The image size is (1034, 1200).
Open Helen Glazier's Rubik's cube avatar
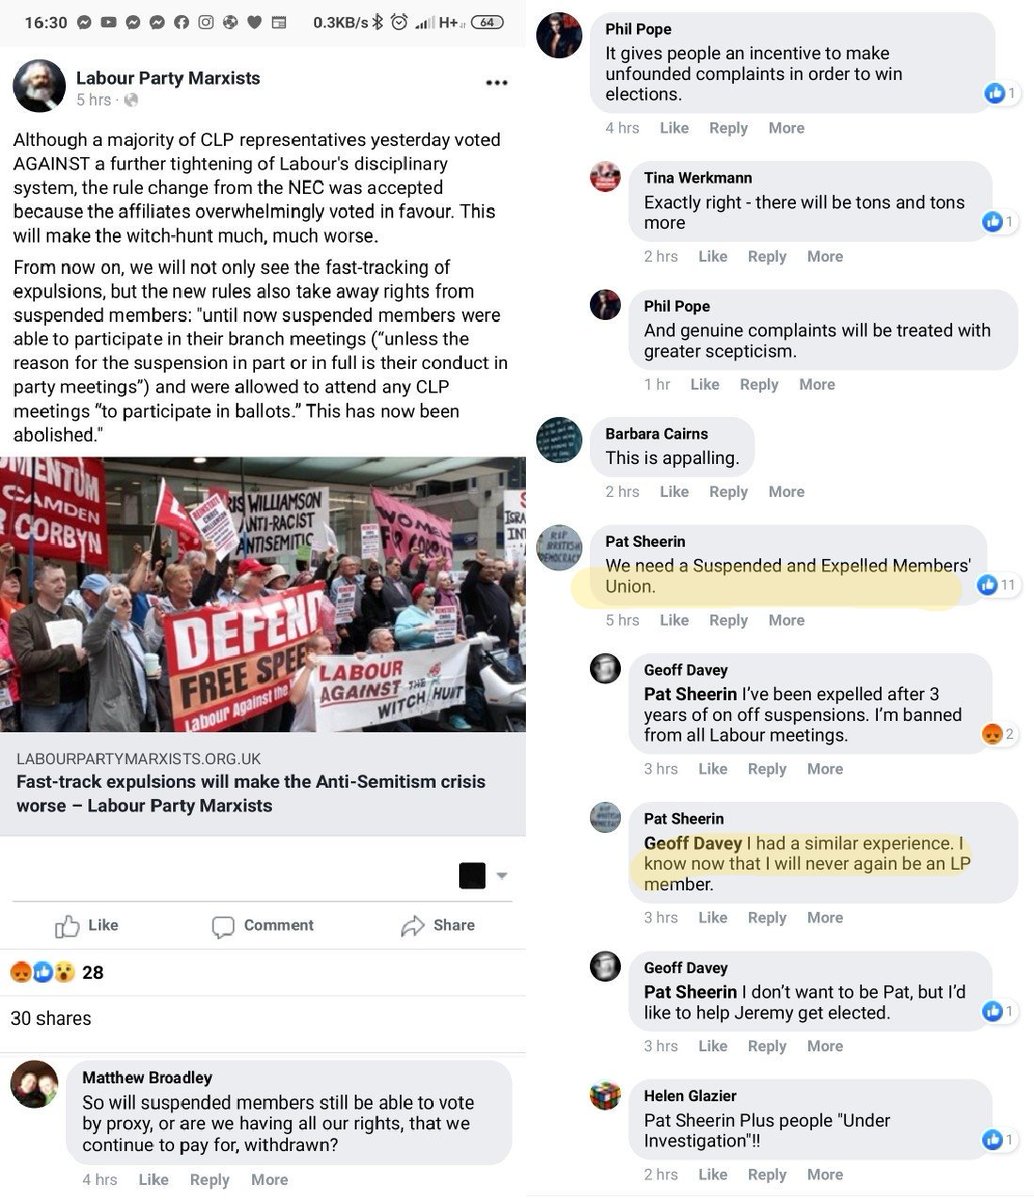(x=605, y=1097)
